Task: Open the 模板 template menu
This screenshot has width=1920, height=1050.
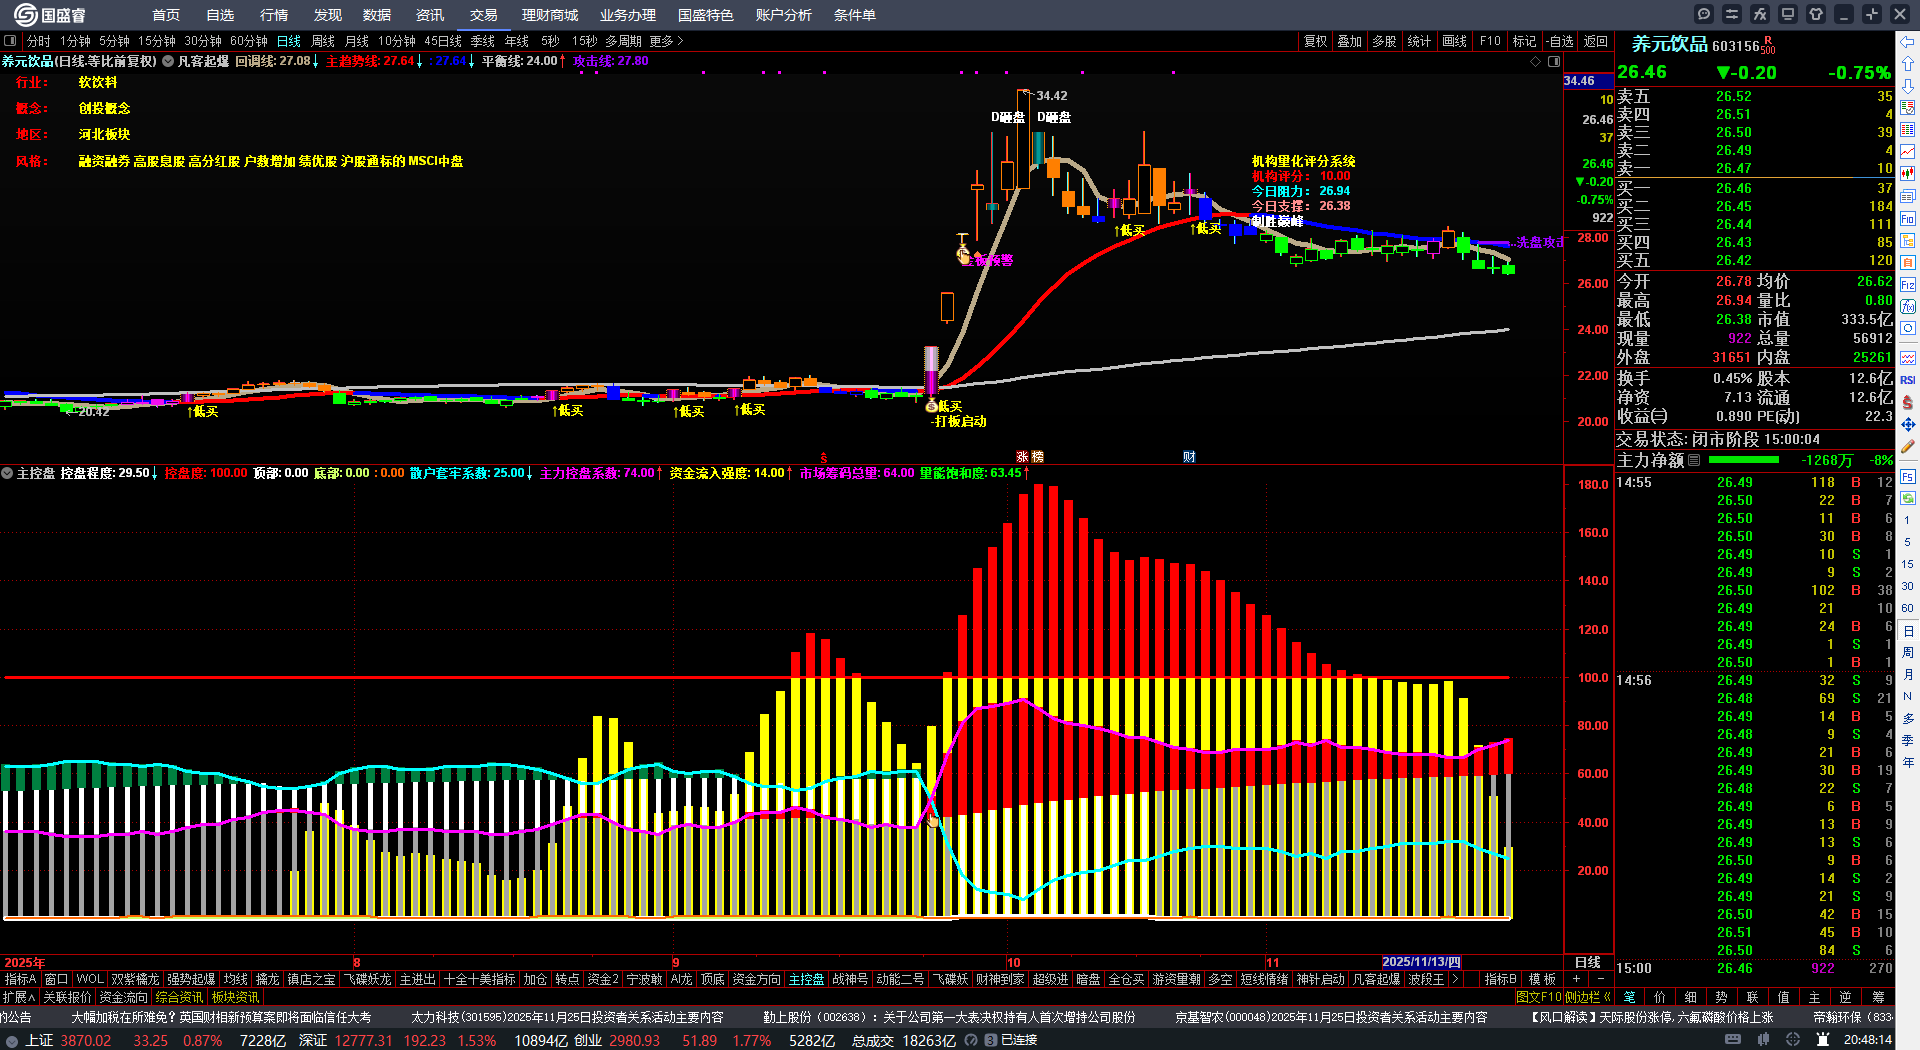Action: (1542, 979)
